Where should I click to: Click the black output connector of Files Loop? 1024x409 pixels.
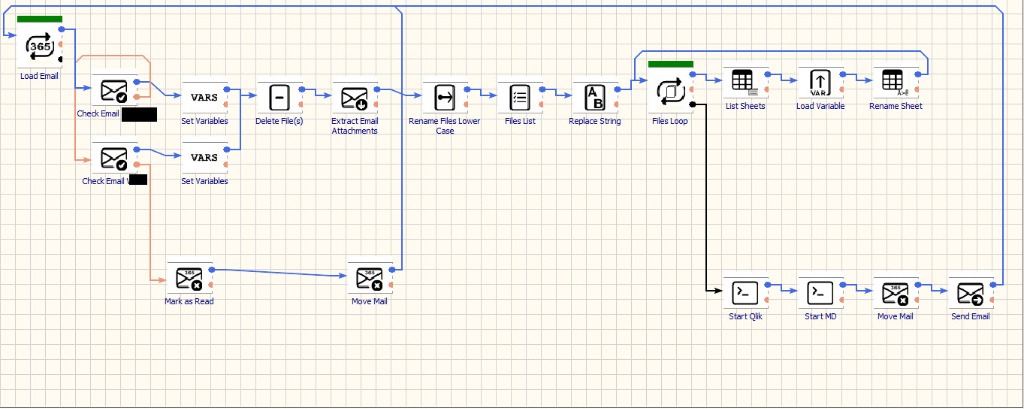tap(692, 104)
